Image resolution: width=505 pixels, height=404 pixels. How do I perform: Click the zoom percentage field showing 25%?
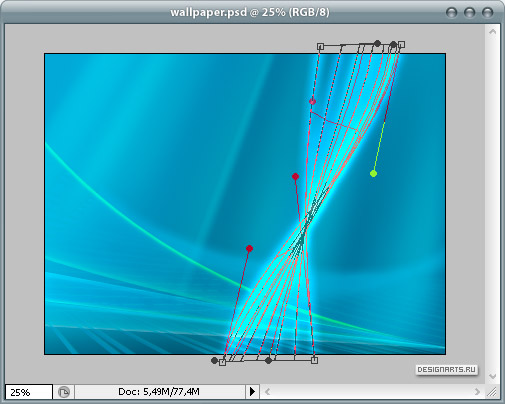point(29,392)
